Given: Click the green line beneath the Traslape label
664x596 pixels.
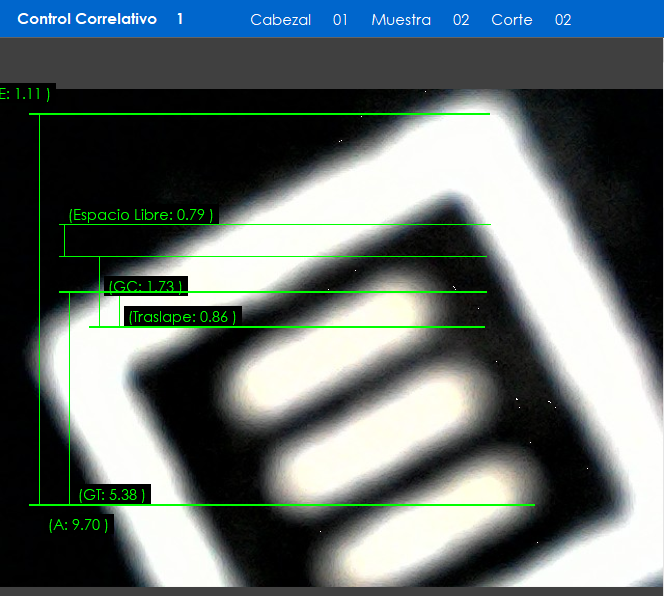Looking at the screenshot, I should (300, 327).
